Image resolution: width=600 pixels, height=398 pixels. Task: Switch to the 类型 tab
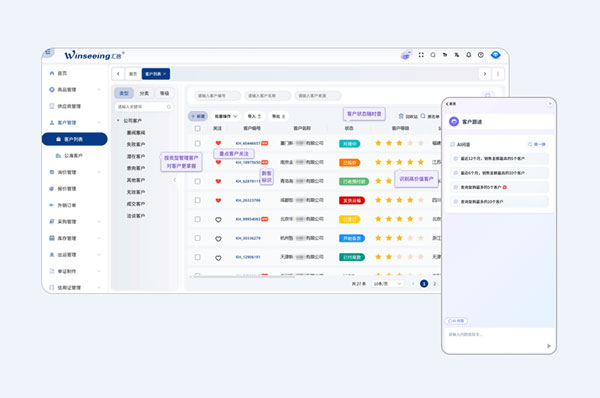click(124, 93)
